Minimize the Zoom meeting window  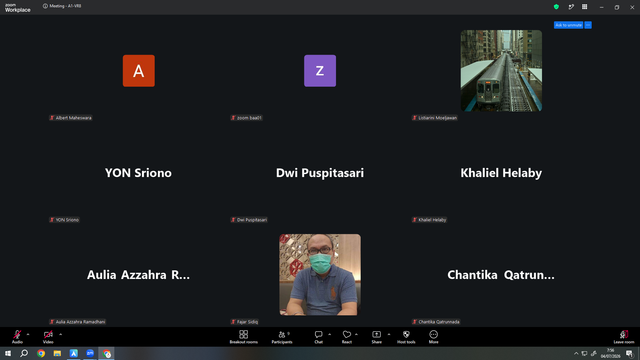click(601, 7)
